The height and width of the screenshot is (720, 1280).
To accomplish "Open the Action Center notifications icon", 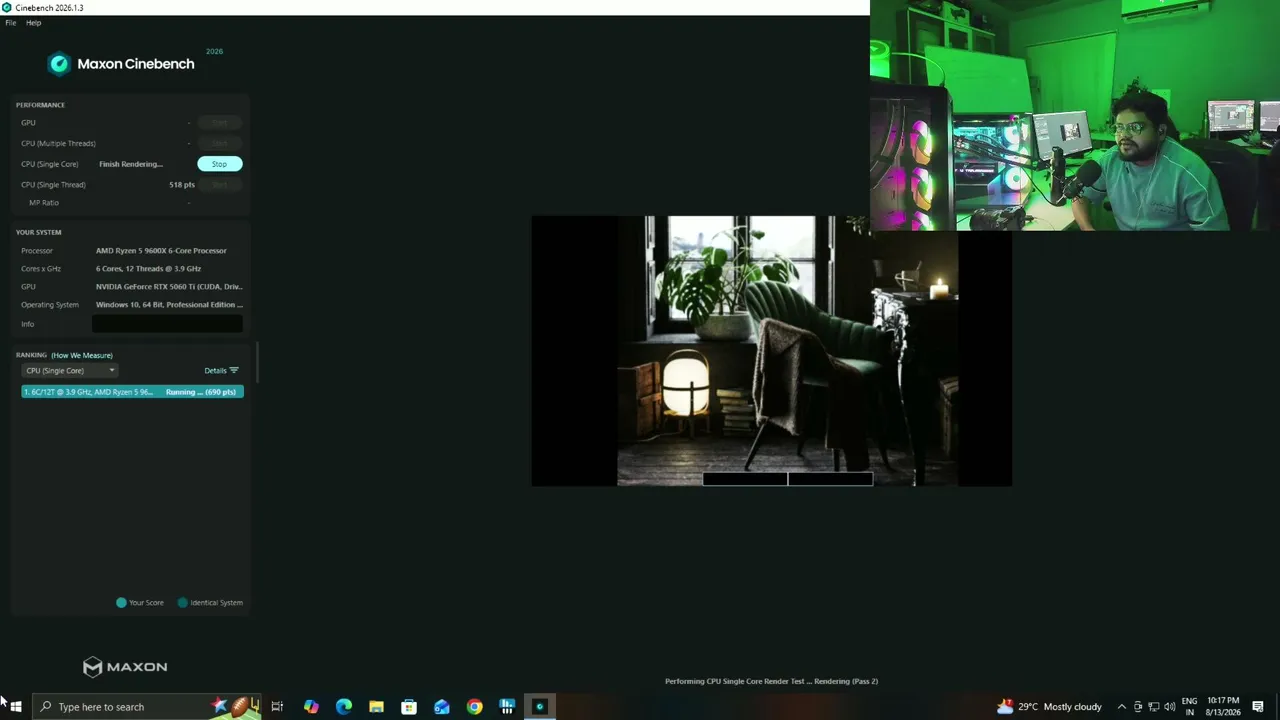I will tap(1258, 707).
